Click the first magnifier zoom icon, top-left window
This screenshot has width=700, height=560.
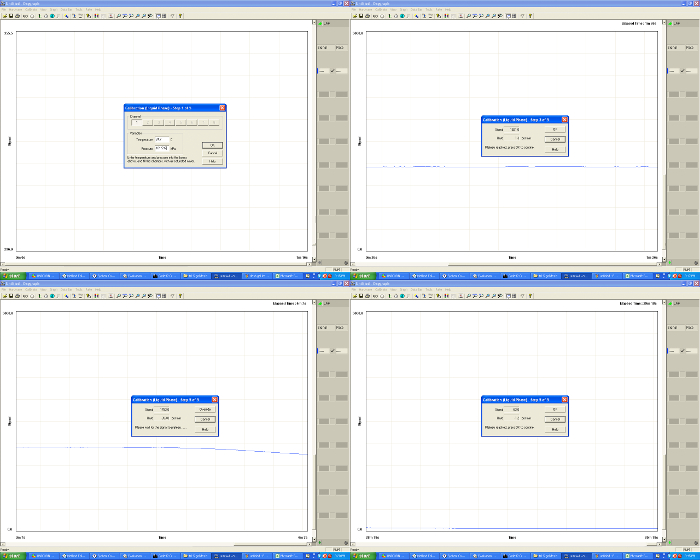pos(118,16)
